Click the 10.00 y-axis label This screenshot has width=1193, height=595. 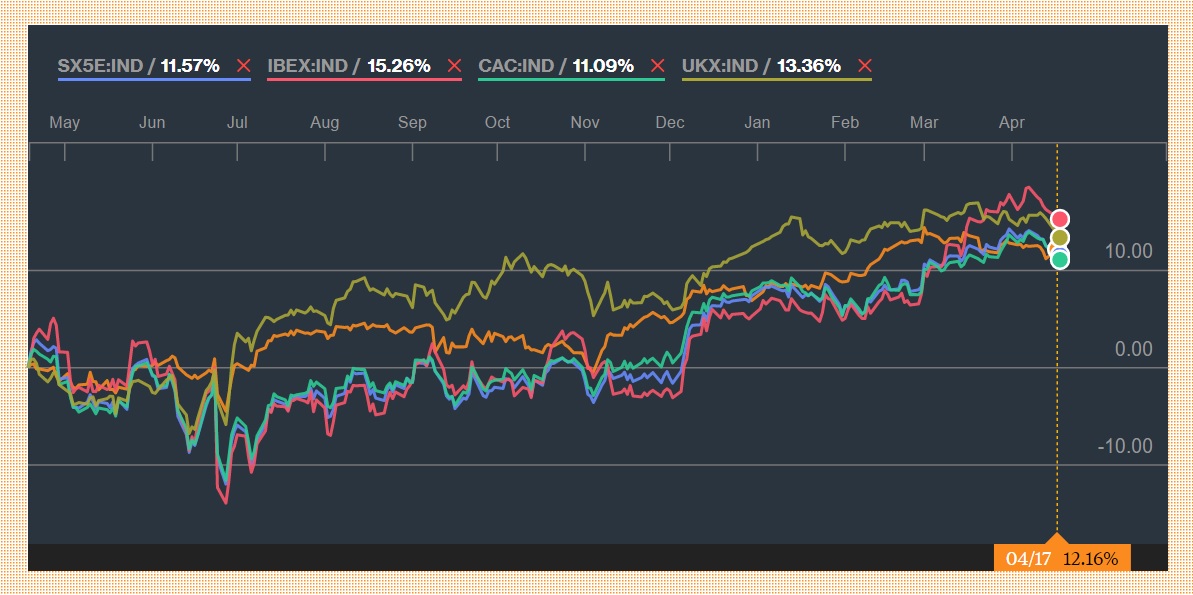[1128, 251]
